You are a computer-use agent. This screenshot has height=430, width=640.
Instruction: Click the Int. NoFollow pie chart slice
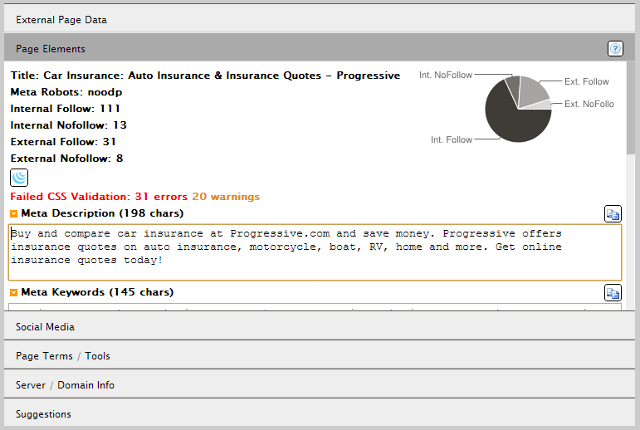point(513,84)
